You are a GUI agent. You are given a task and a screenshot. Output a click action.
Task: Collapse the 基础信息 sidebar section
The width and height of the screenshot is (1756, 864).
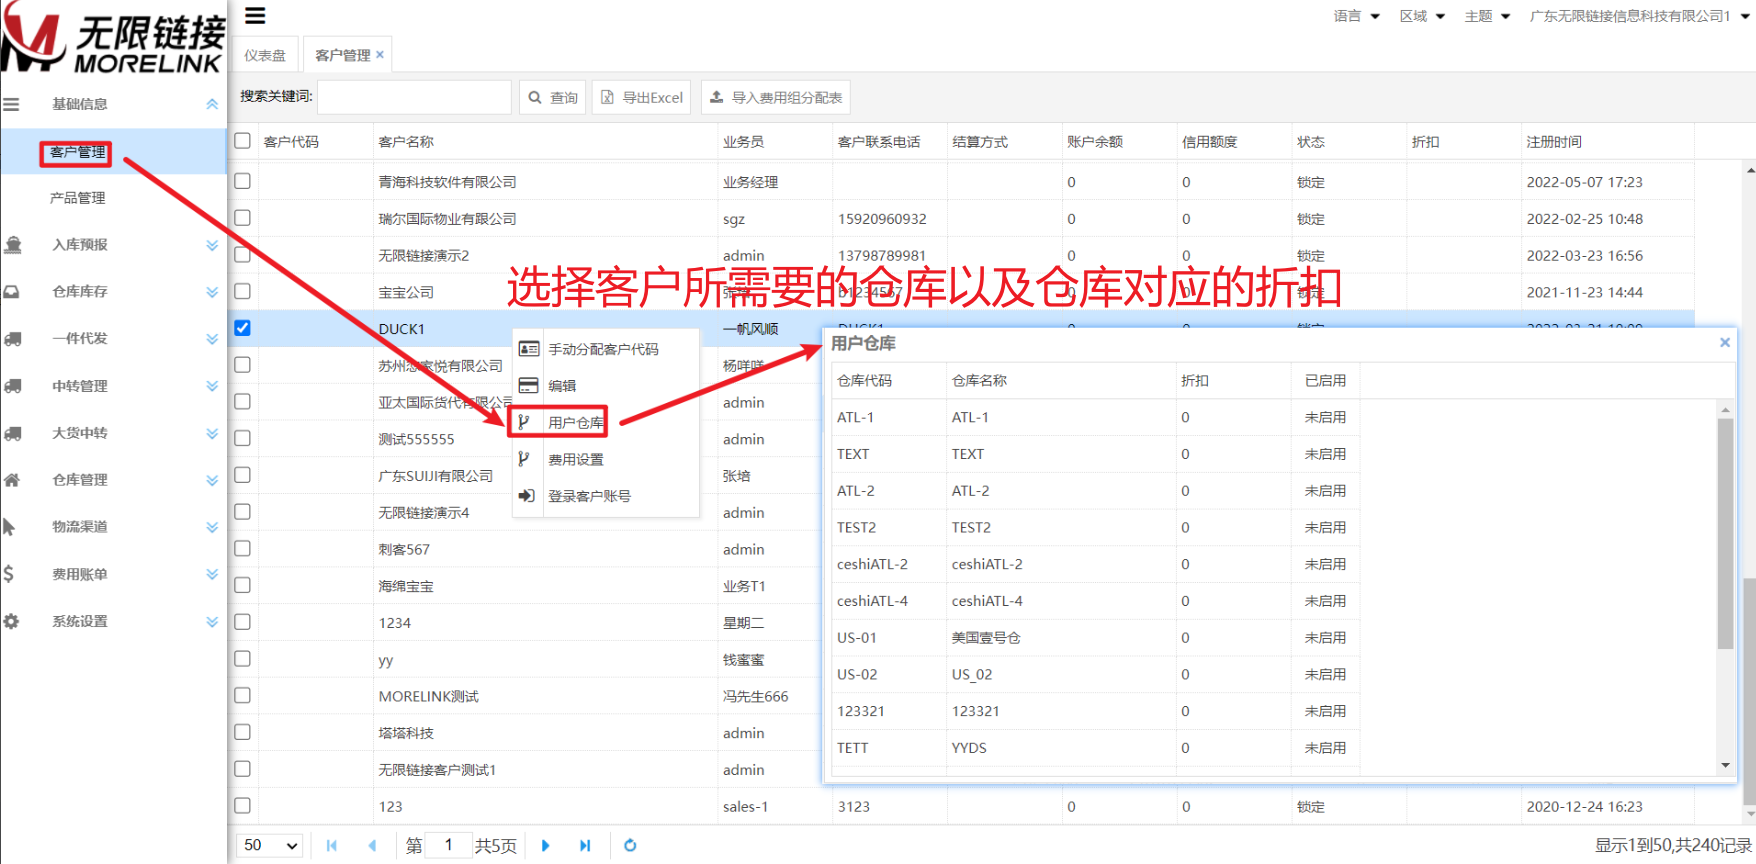click(x=212, y=104)
